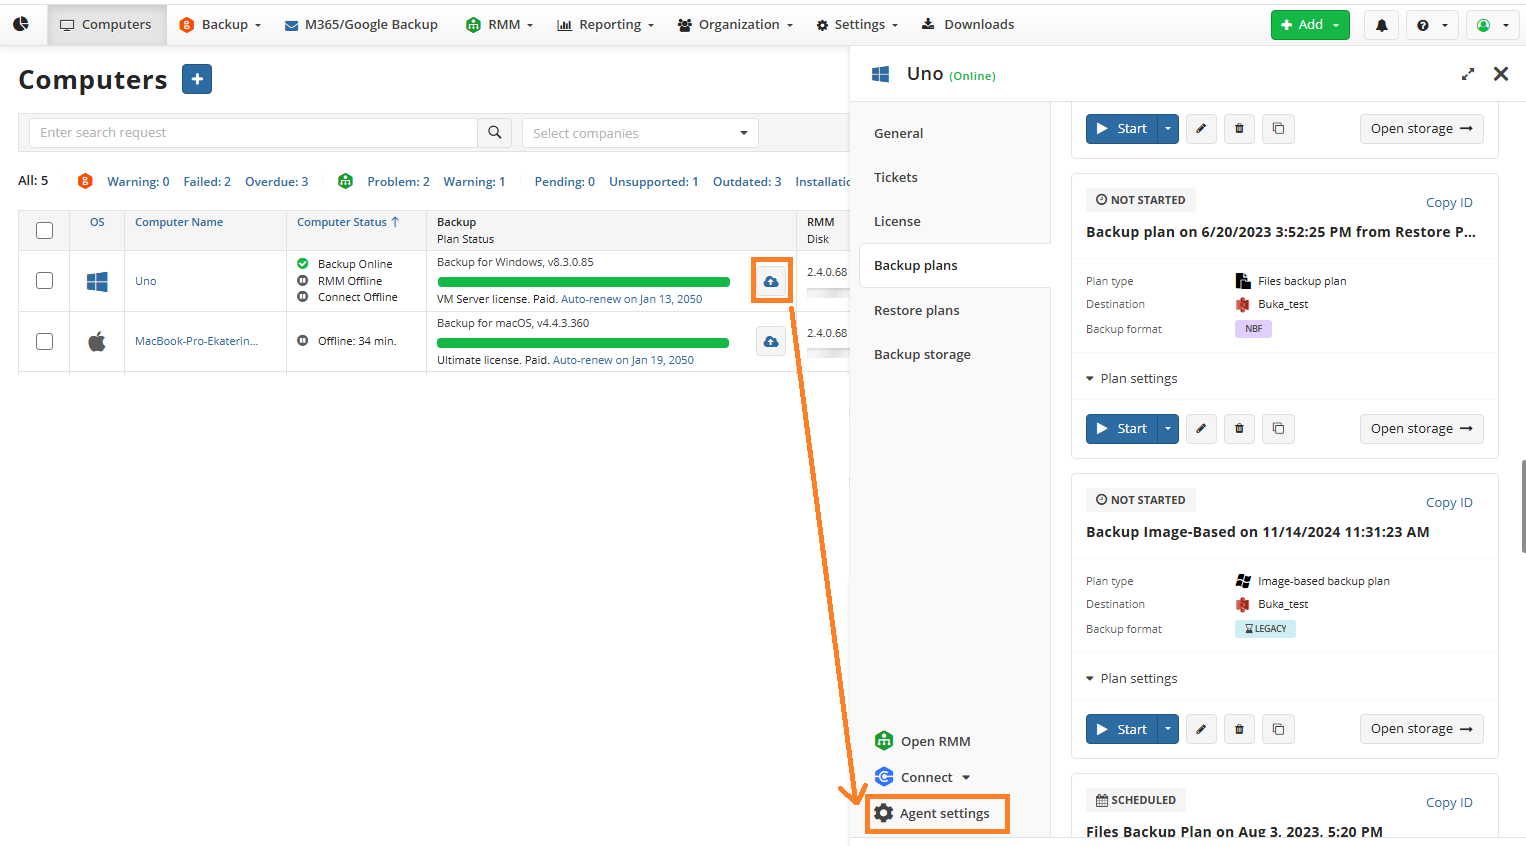Edit the Image-Based backup plan pencil icon

tap(1201, 729)
